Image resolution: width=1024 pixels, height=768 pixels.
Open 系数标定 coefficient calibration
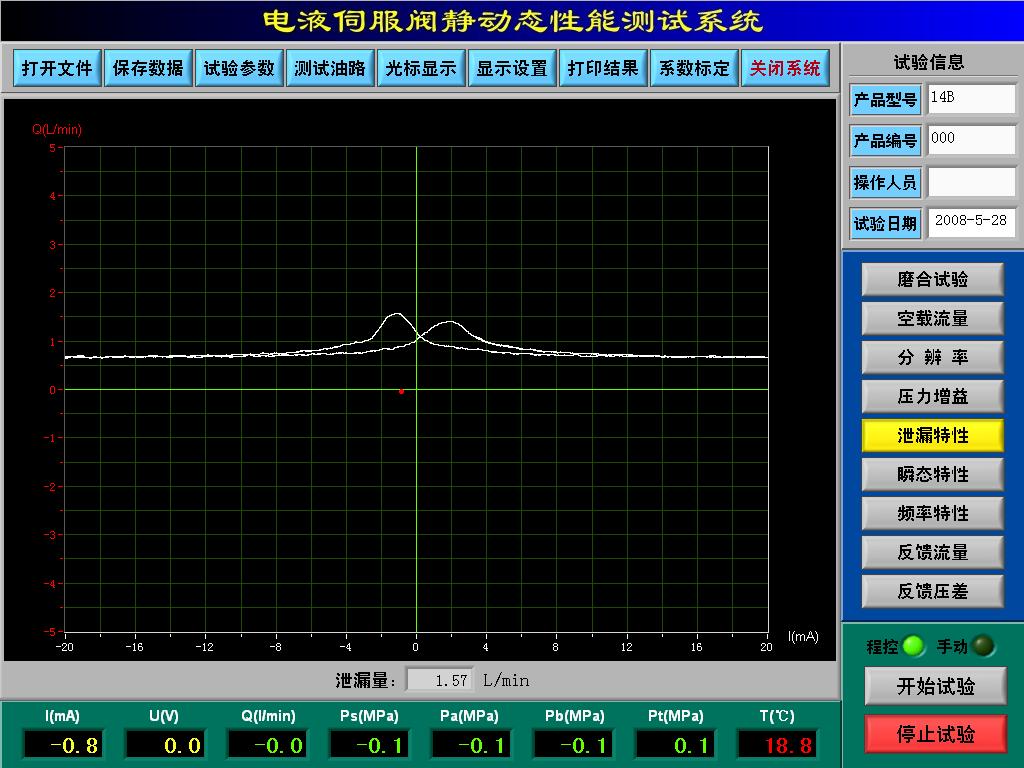pyautogui.click(x=694, y=68)
